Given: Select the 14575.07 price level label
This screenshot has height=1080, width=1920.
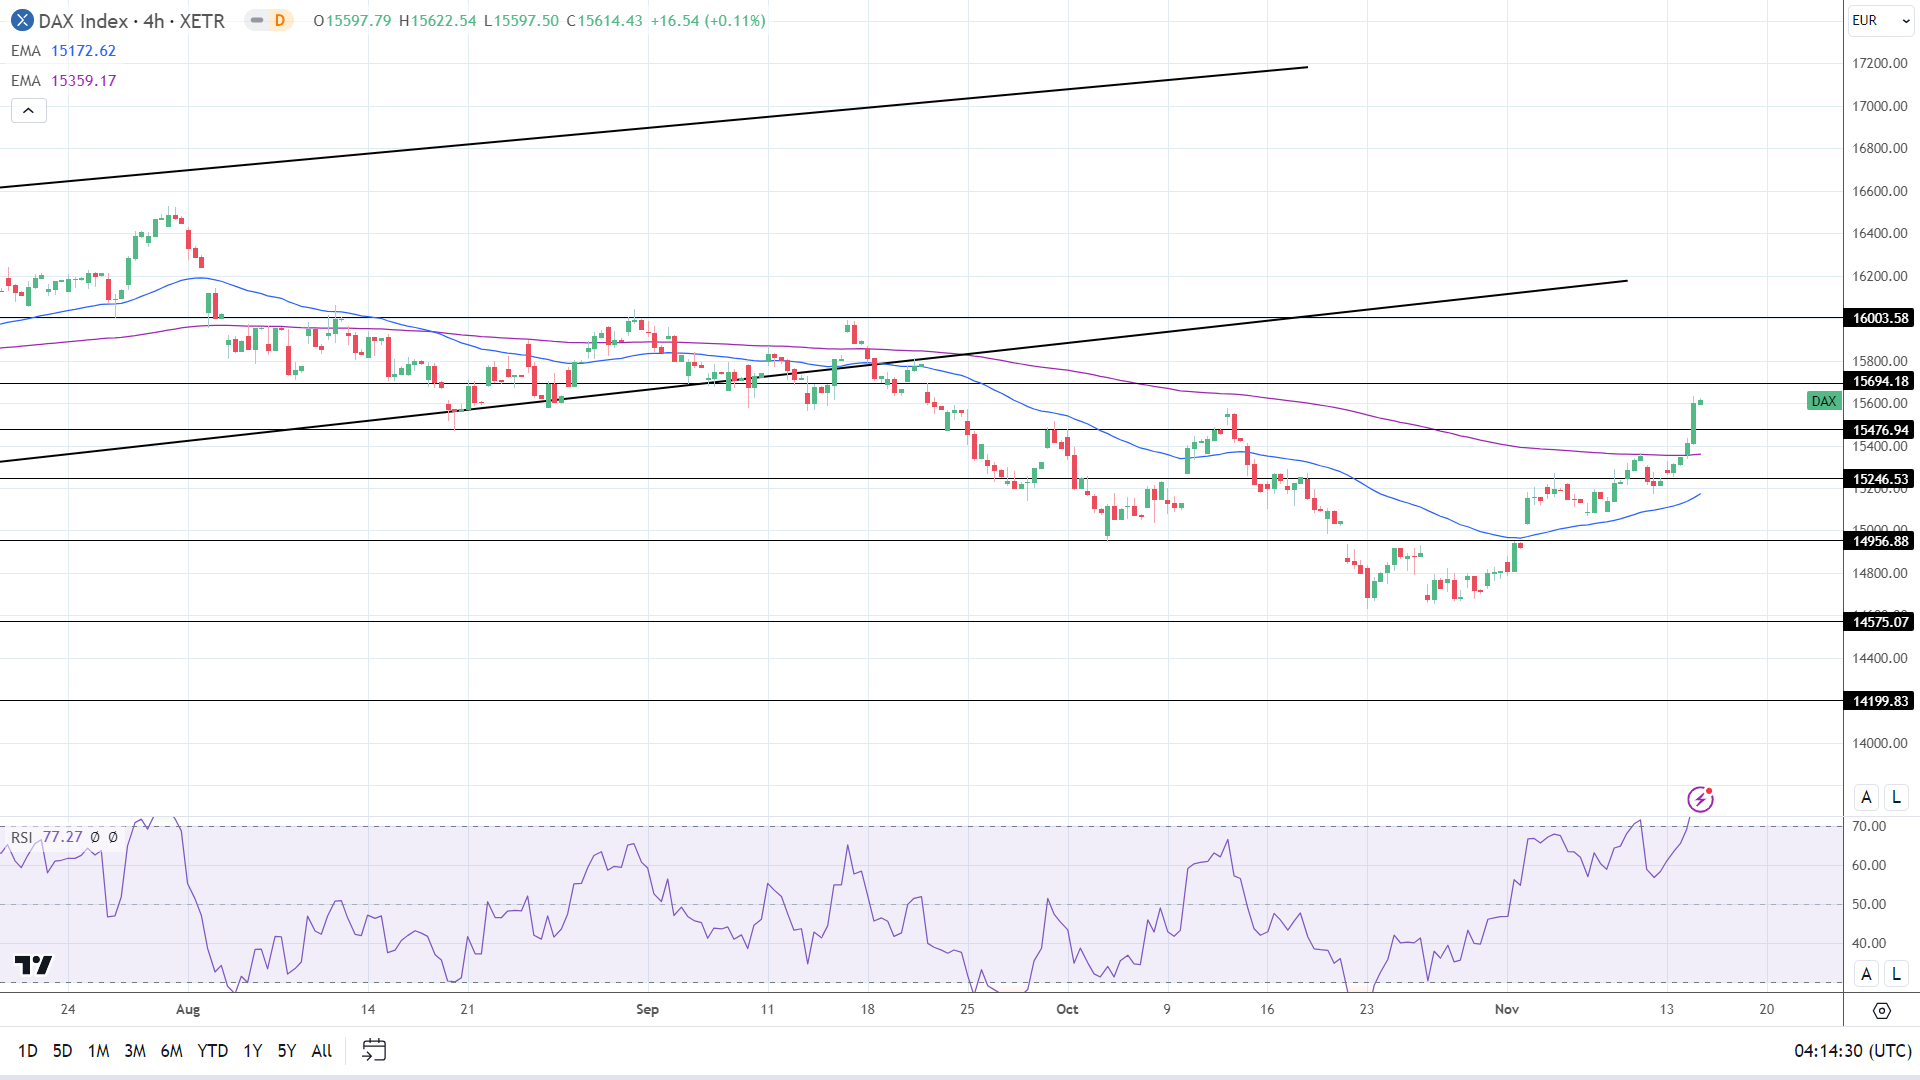Looking at the screenshot, I should (x=1879, y=622).
